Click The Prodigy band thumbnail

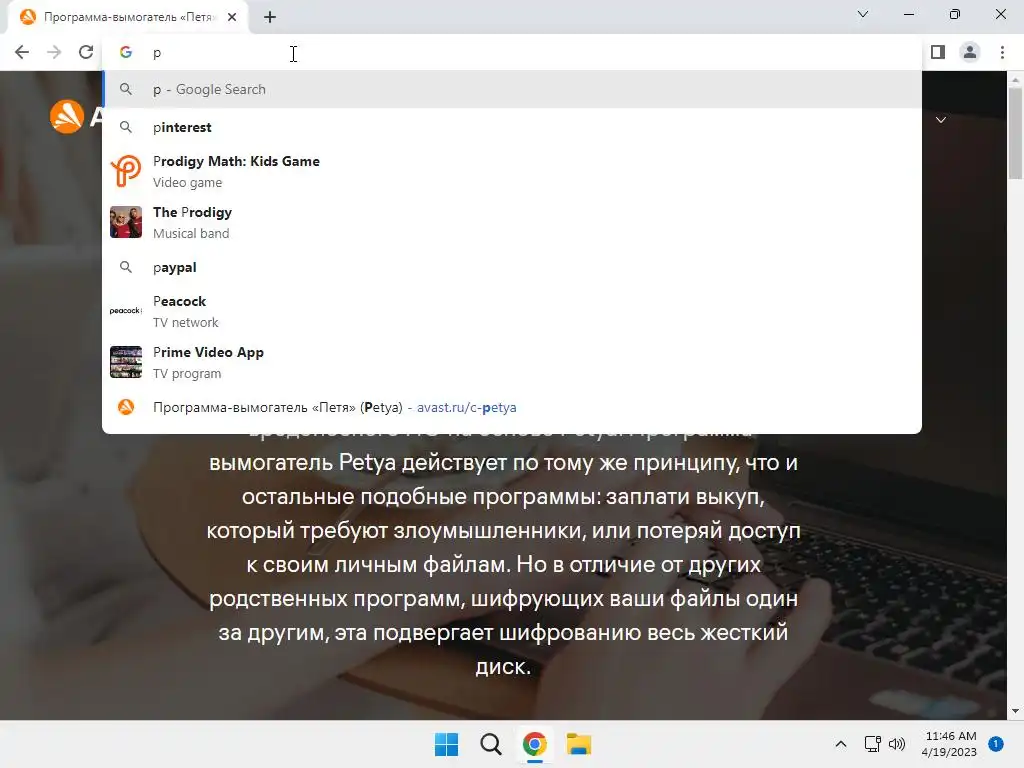pyautogui.click(x=126, y=222)
